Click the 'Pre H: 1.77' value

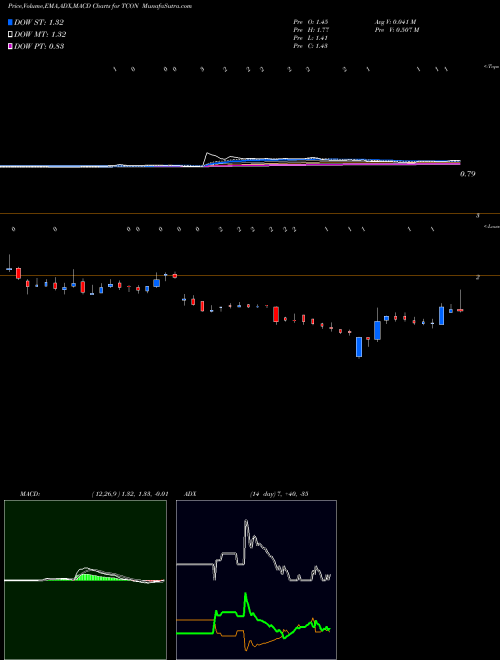(311, 30)
